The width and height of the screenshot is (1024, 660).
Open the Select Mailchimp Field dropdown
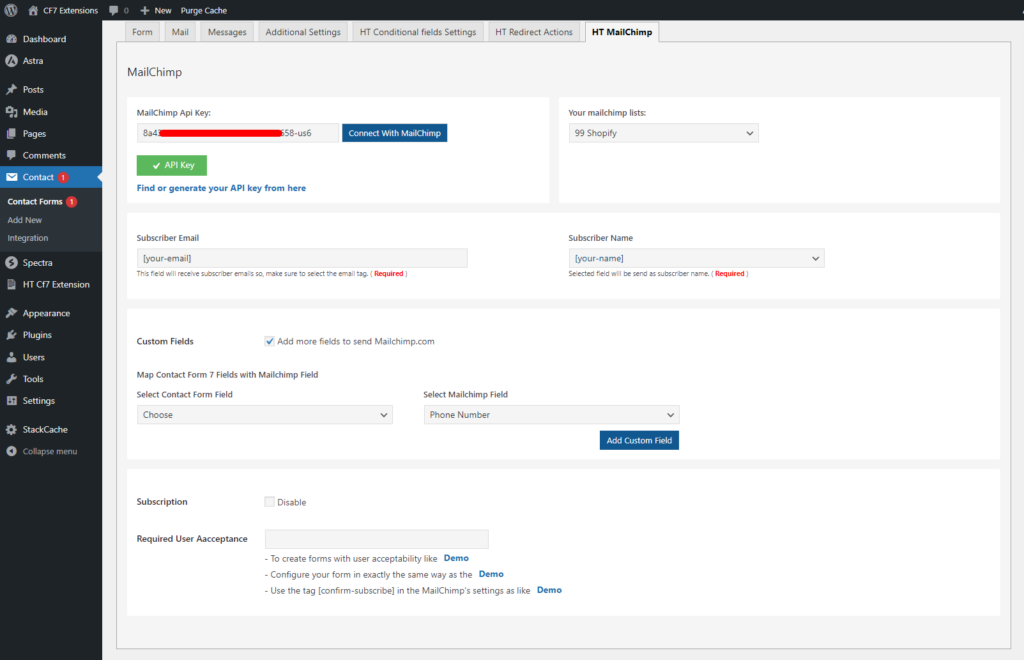click(551, 415)
